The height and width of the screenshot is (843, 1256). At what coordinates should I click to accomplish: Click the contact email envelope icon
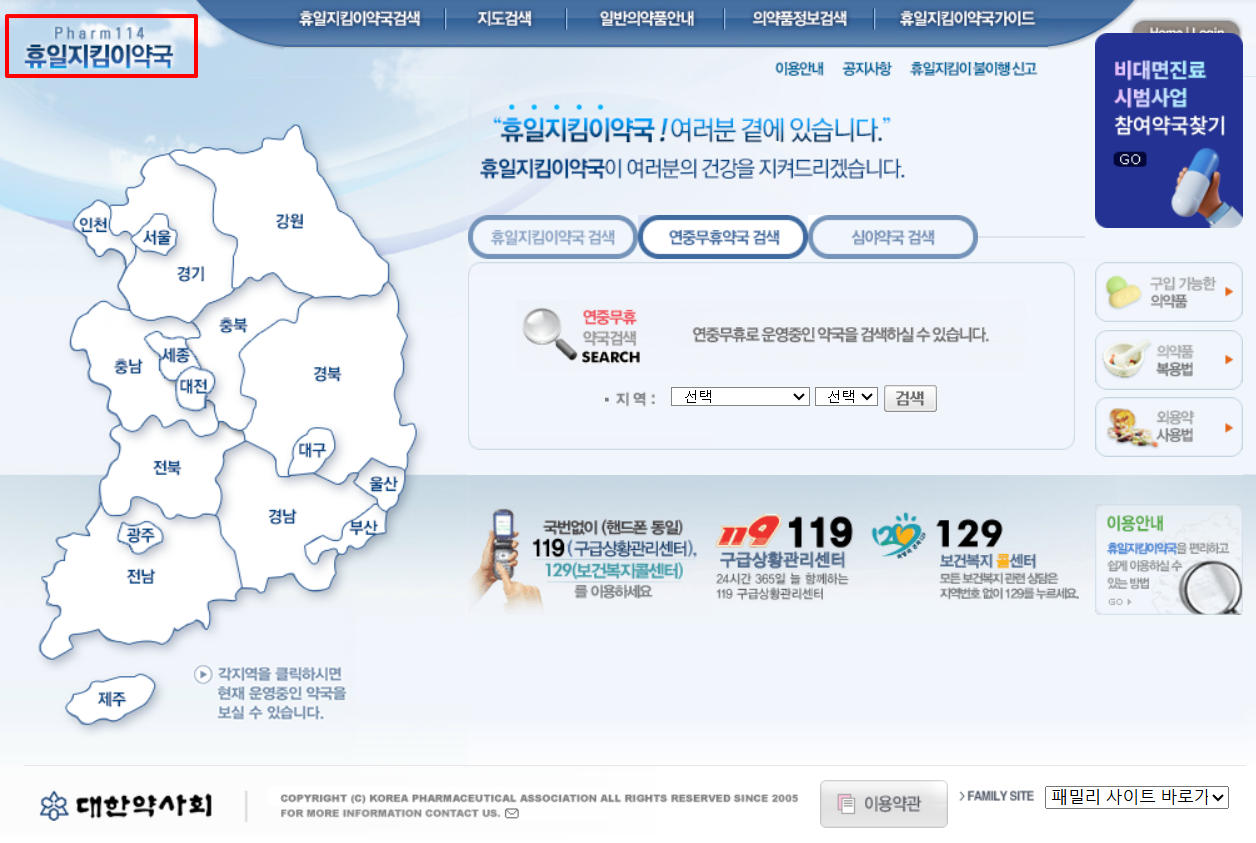coord(512,814)
